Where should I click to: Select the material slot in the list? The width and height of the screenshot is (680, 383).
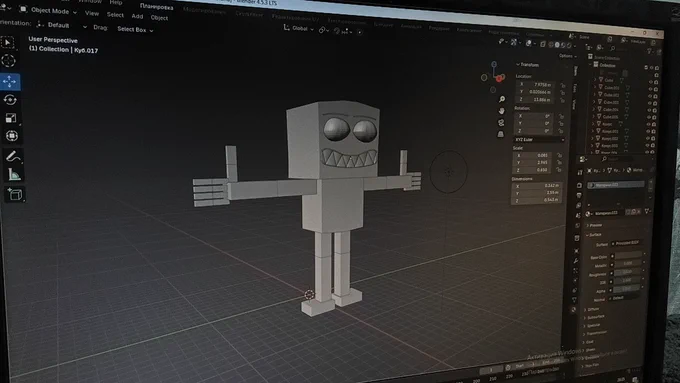point(616,185)
